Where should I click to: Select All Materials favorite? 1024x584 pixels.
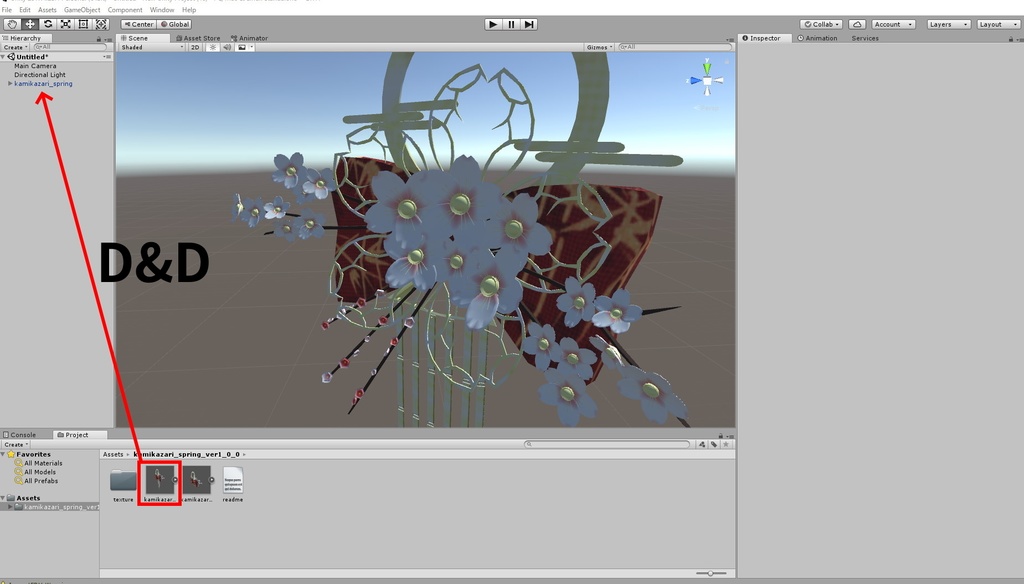[x=39, y=463]
